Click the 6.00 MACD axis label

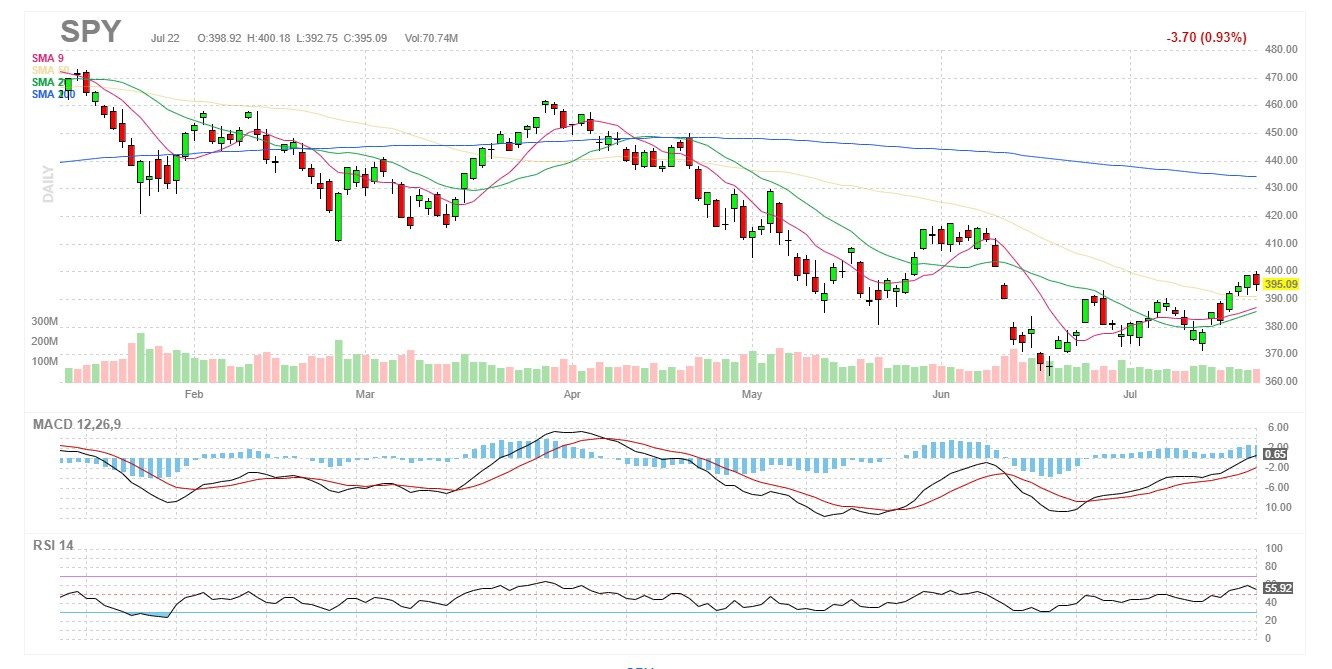click(1276, 426)
